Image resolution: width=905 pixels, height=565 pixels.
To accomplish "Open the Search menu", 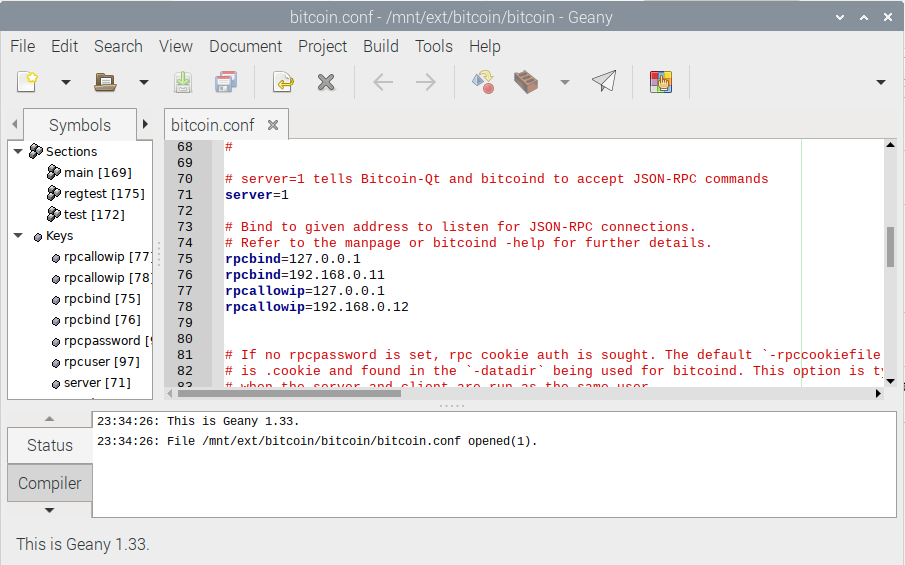I will click(x=118, y=46).
